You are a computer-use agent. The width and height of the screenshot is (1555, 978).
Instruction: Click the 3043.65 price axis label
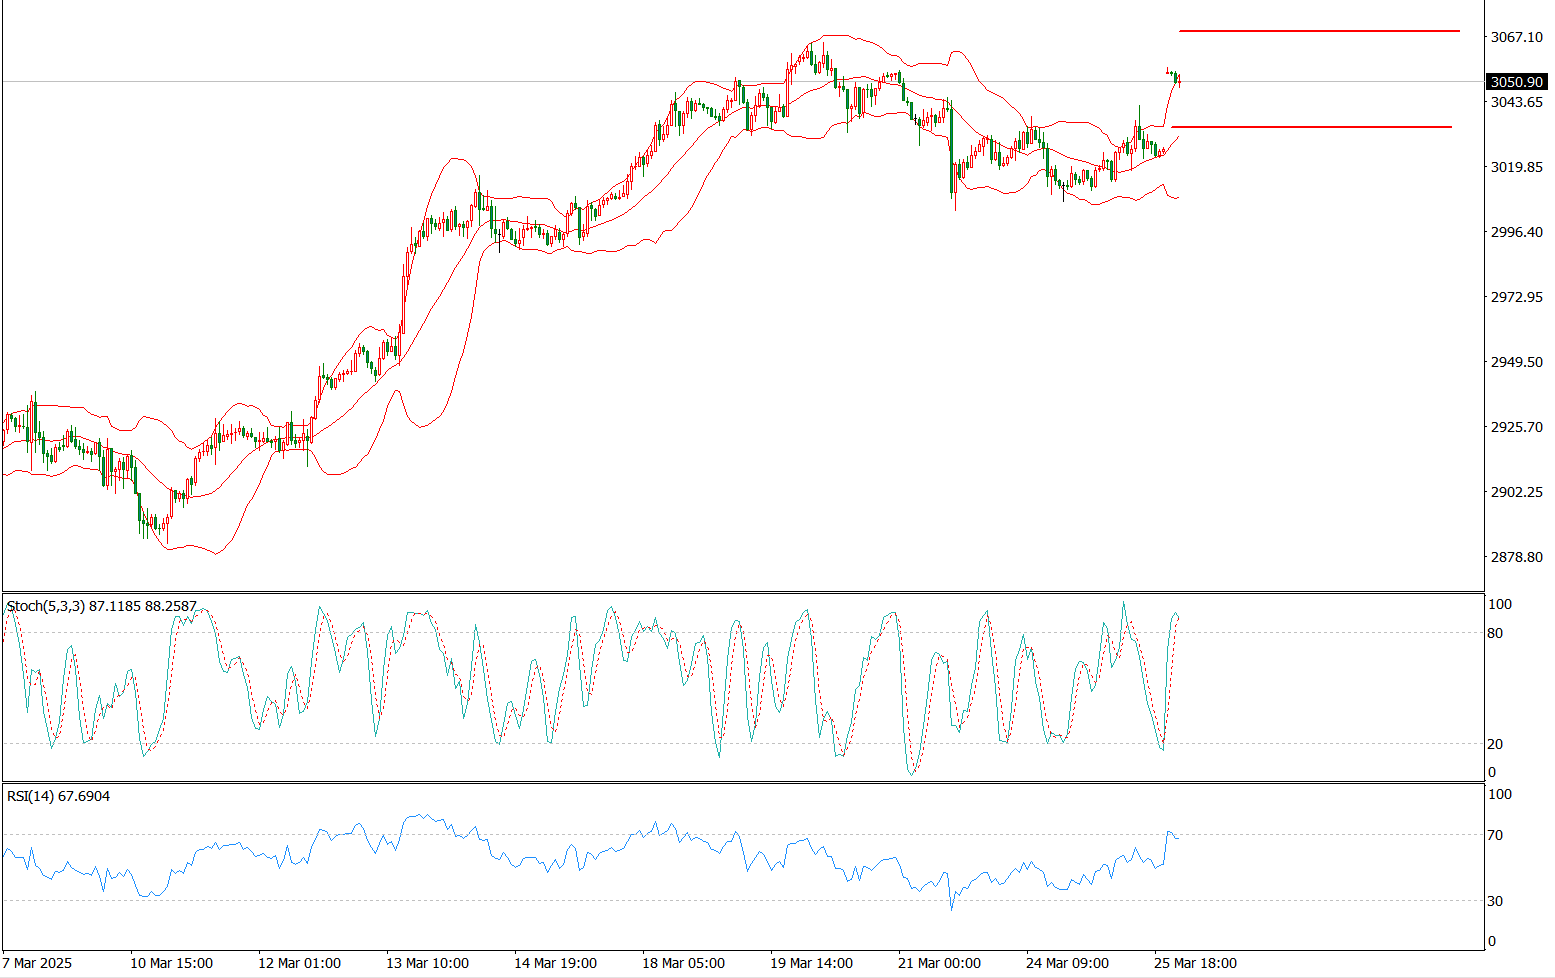(1516, 102)
